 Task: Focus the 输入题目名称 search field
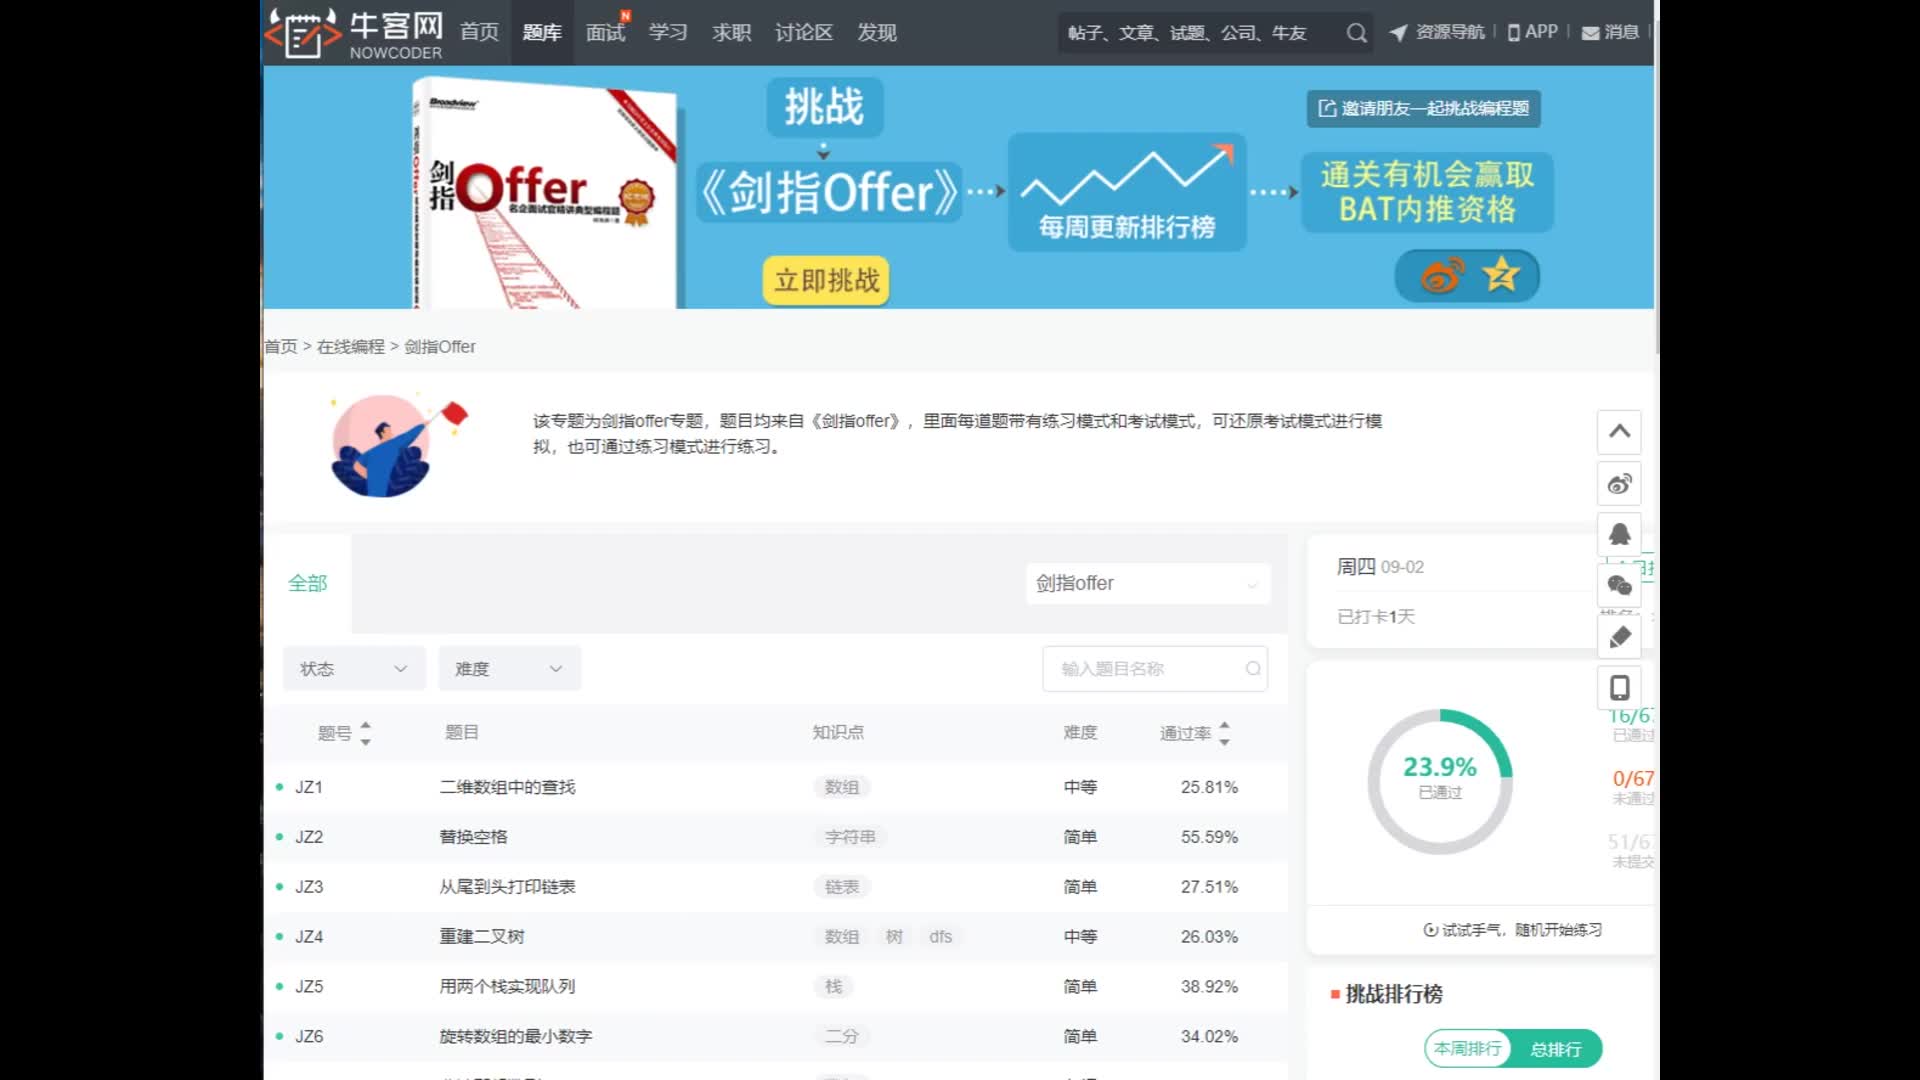(x=1155, y=669)
